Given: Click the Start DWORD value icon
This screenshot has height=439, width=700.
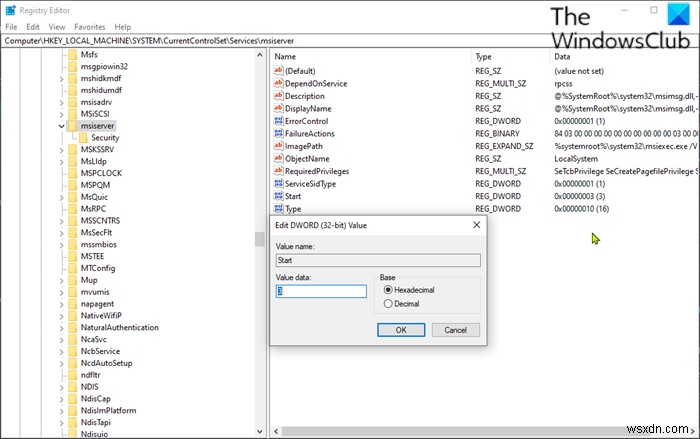Looking at the screenshot, I should 279,196.
